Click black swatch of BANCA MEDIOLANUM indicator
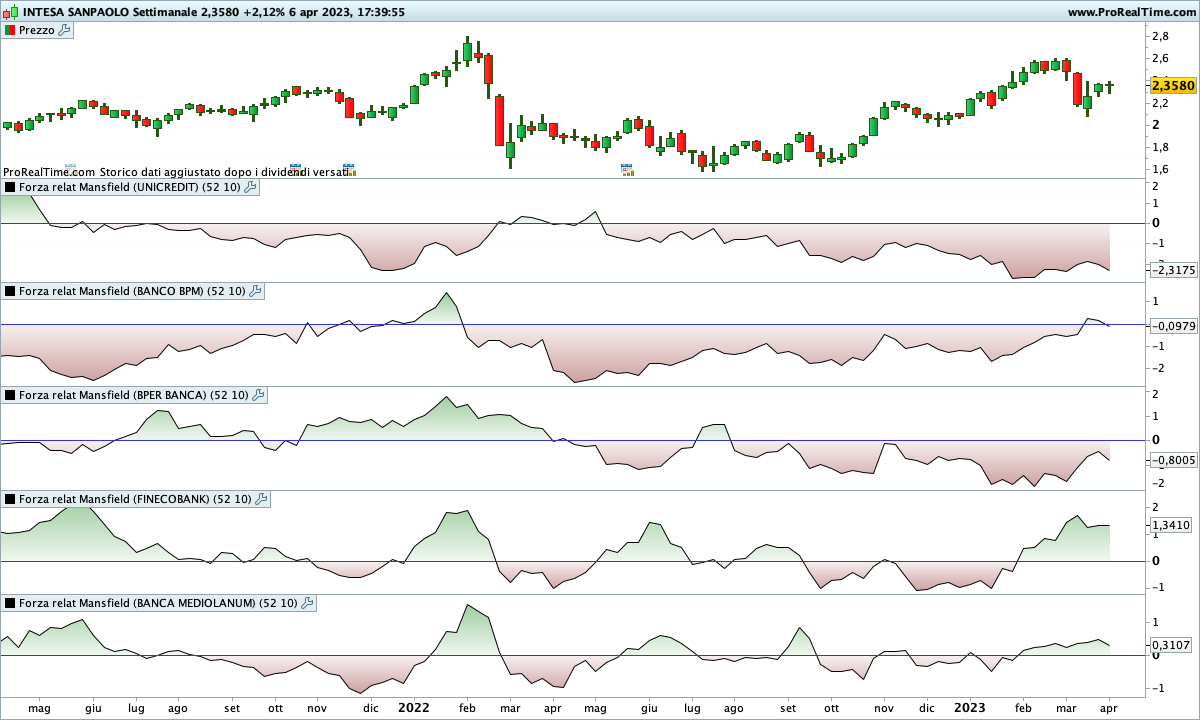Screen dimensions: 1200x720 (x=10, y=603)
